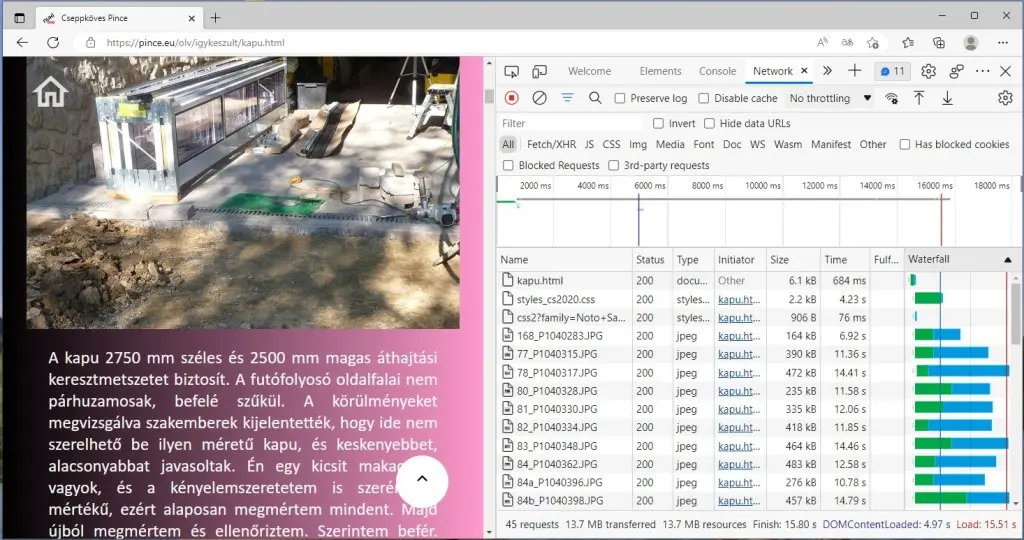1024x540 pixels.
Task: Open search in Network panel
Action: pyautogui.click(x=595, y=98)
